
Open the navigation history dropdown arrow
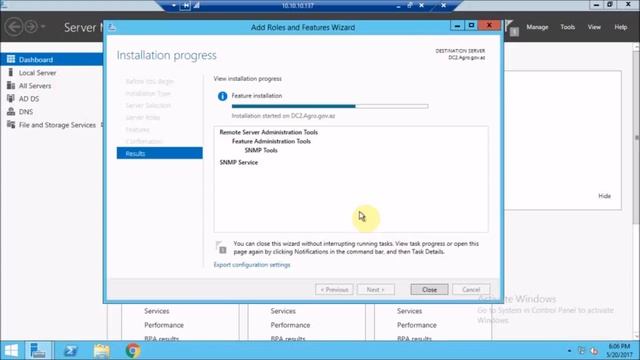tap(43, 27)
